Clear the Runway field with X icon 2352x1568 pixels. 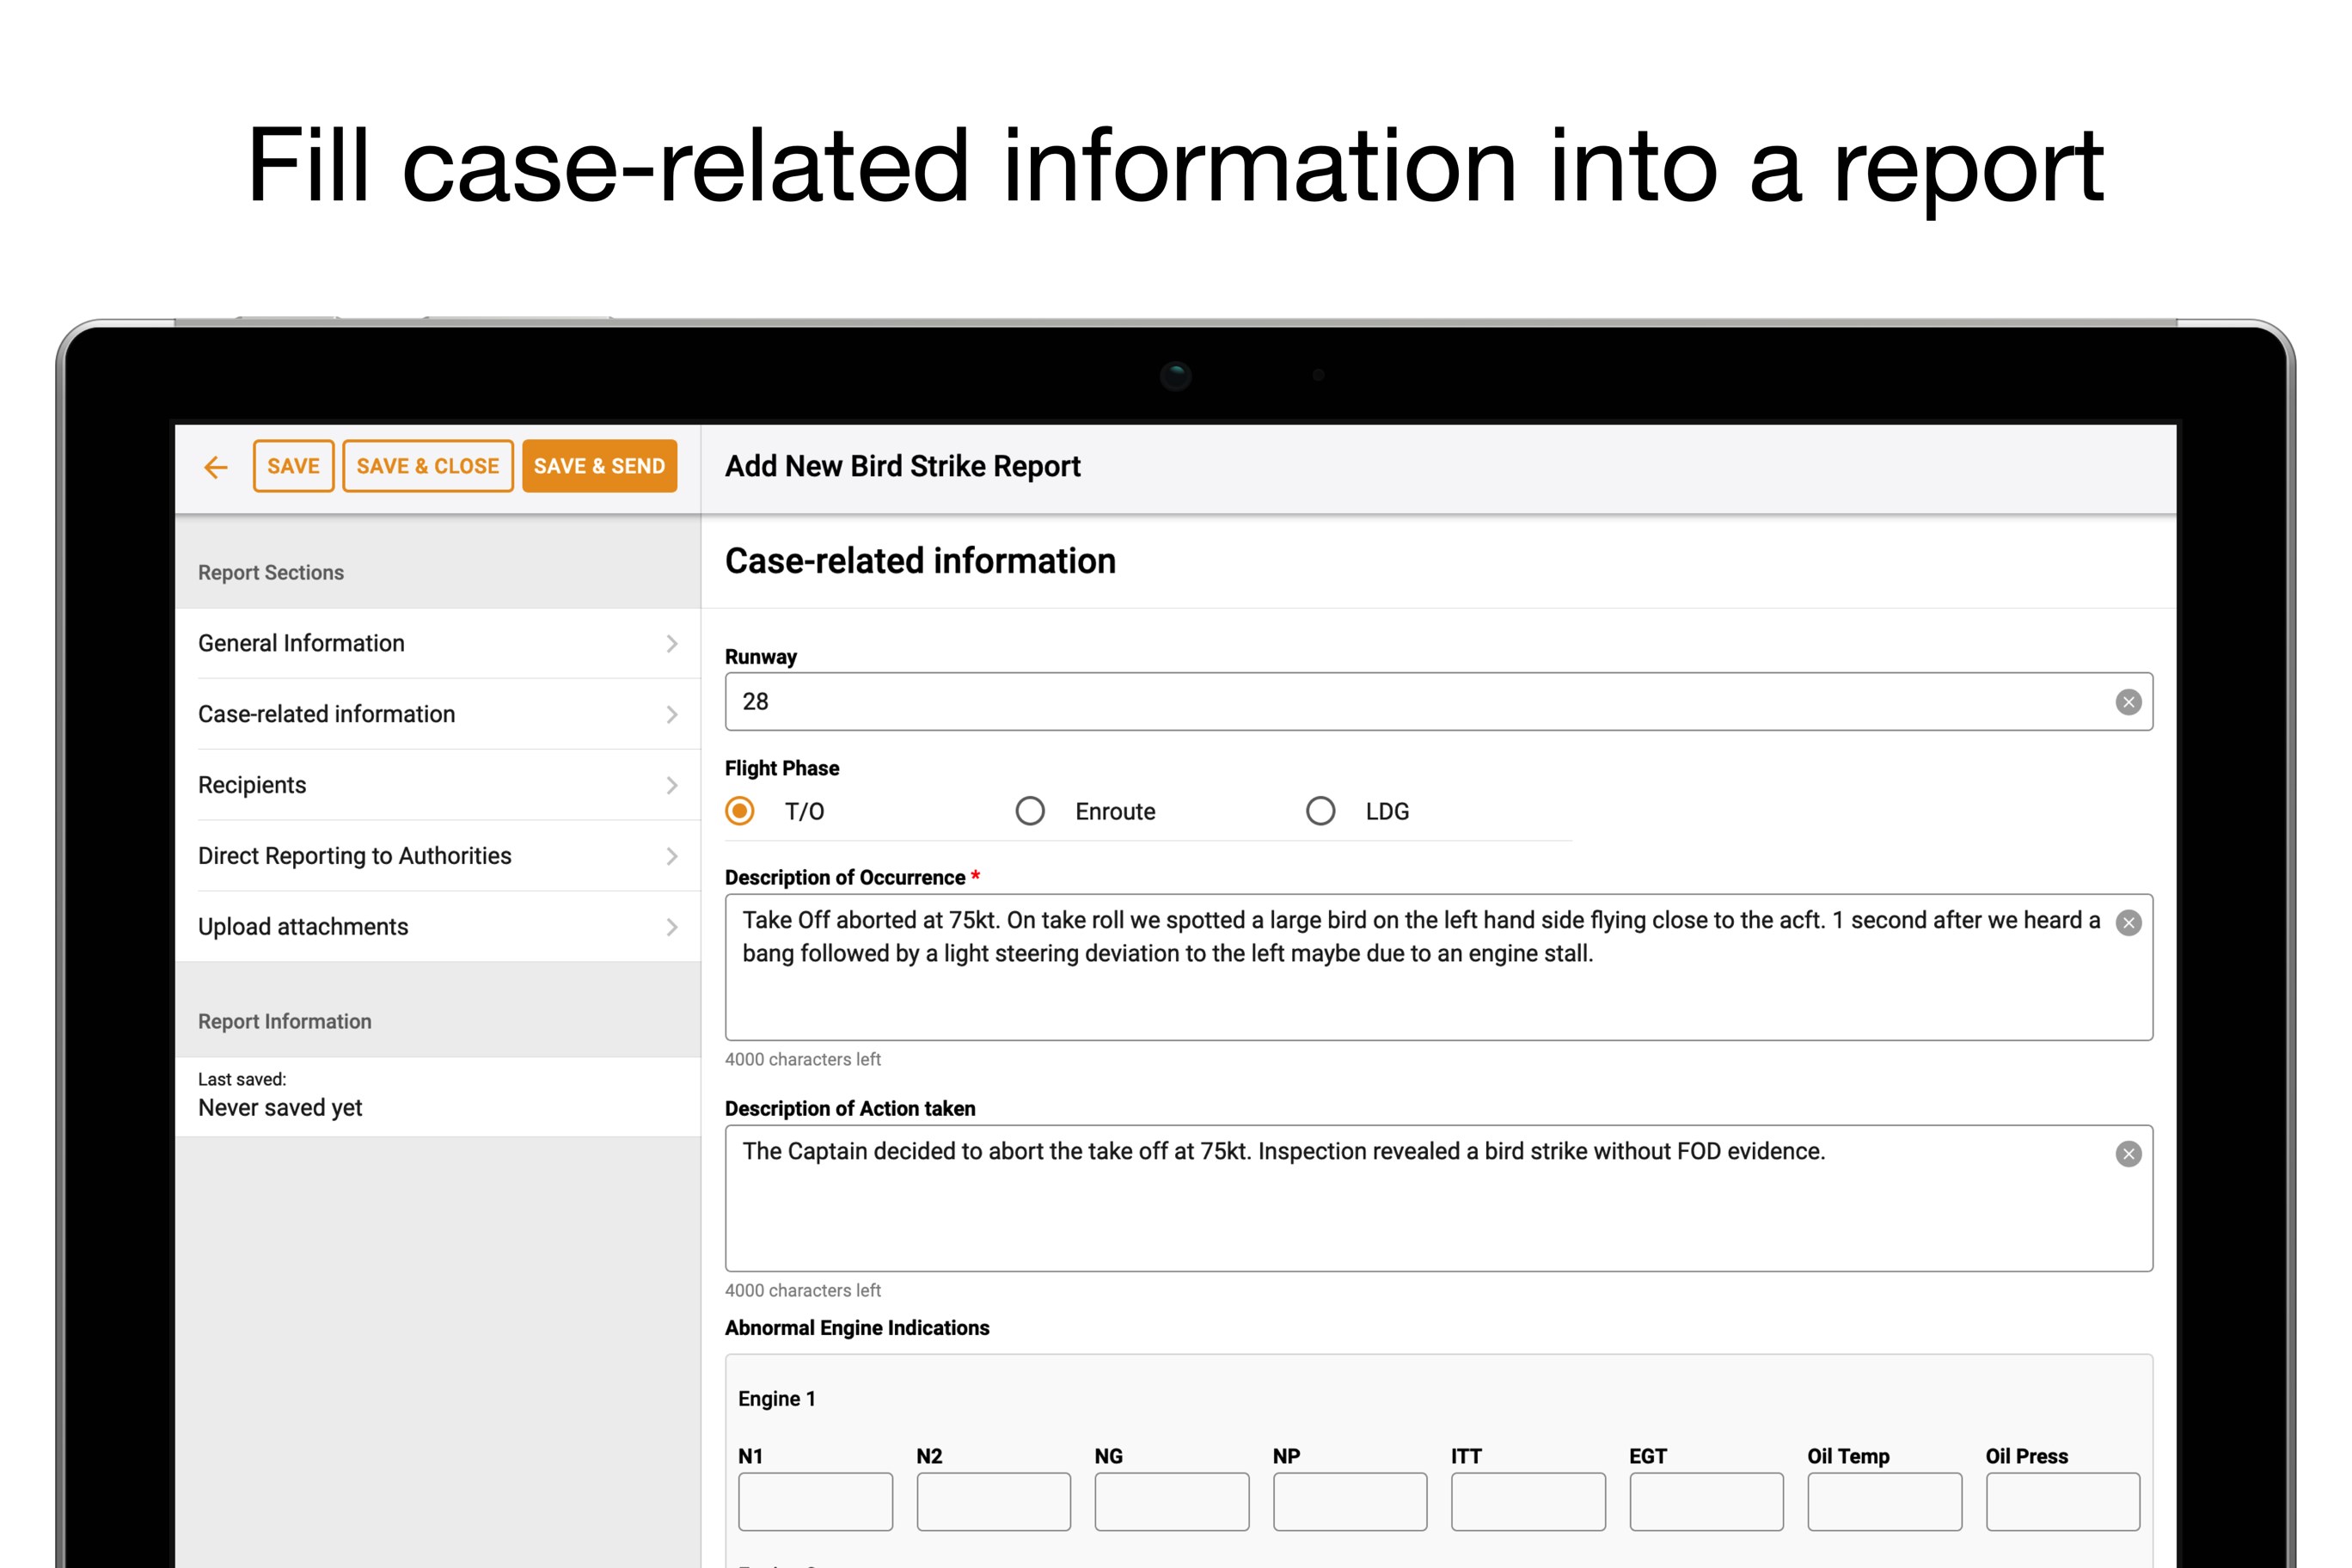[x=2128, y=702]
